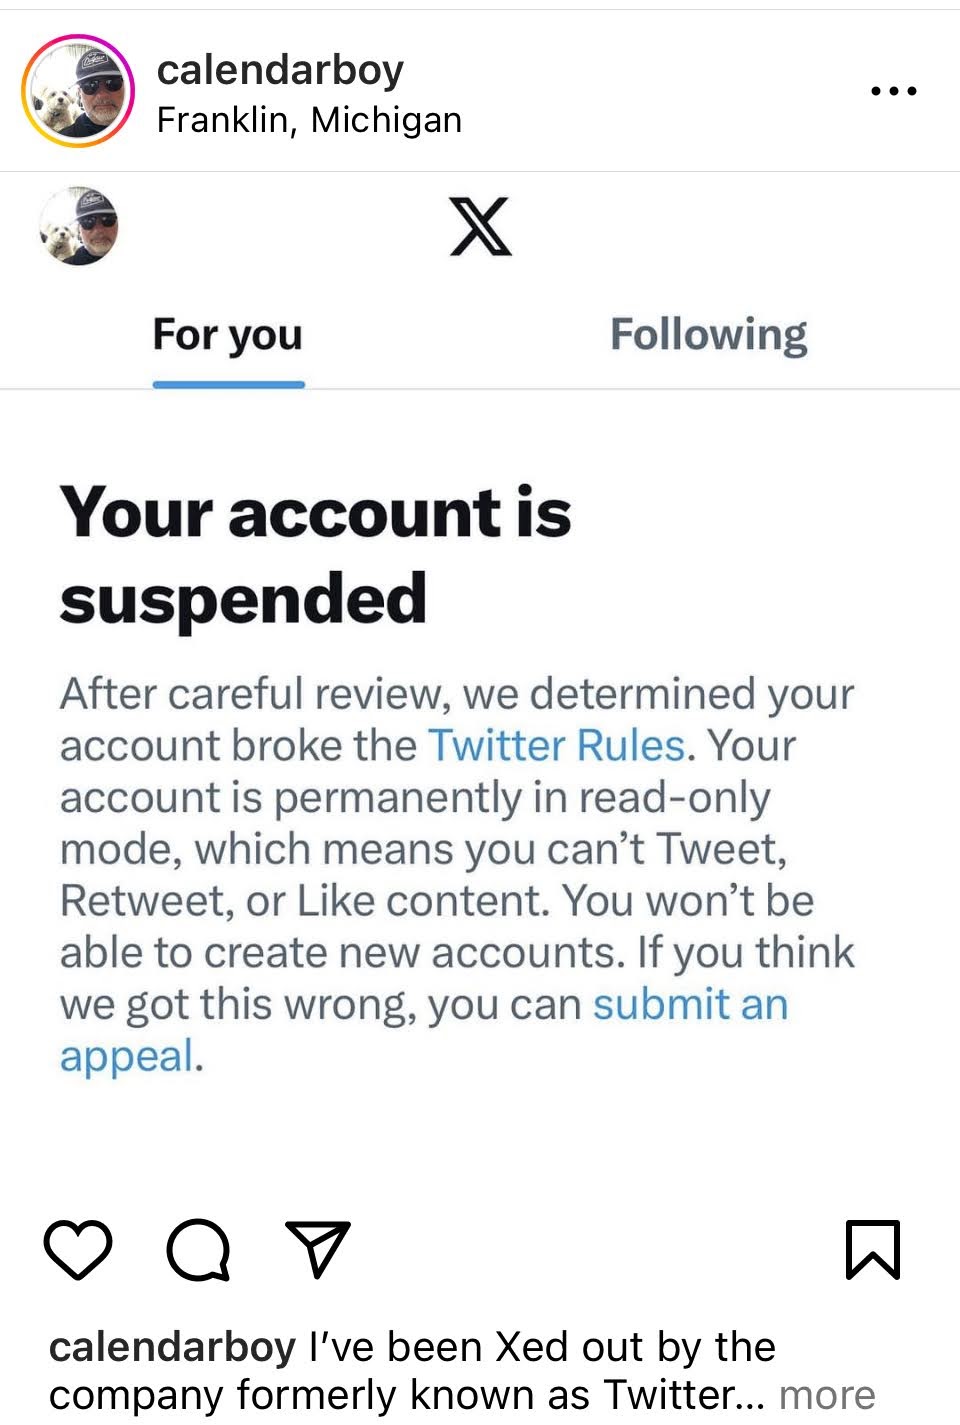Save the post with the bookmark icon

point(873,1249)
